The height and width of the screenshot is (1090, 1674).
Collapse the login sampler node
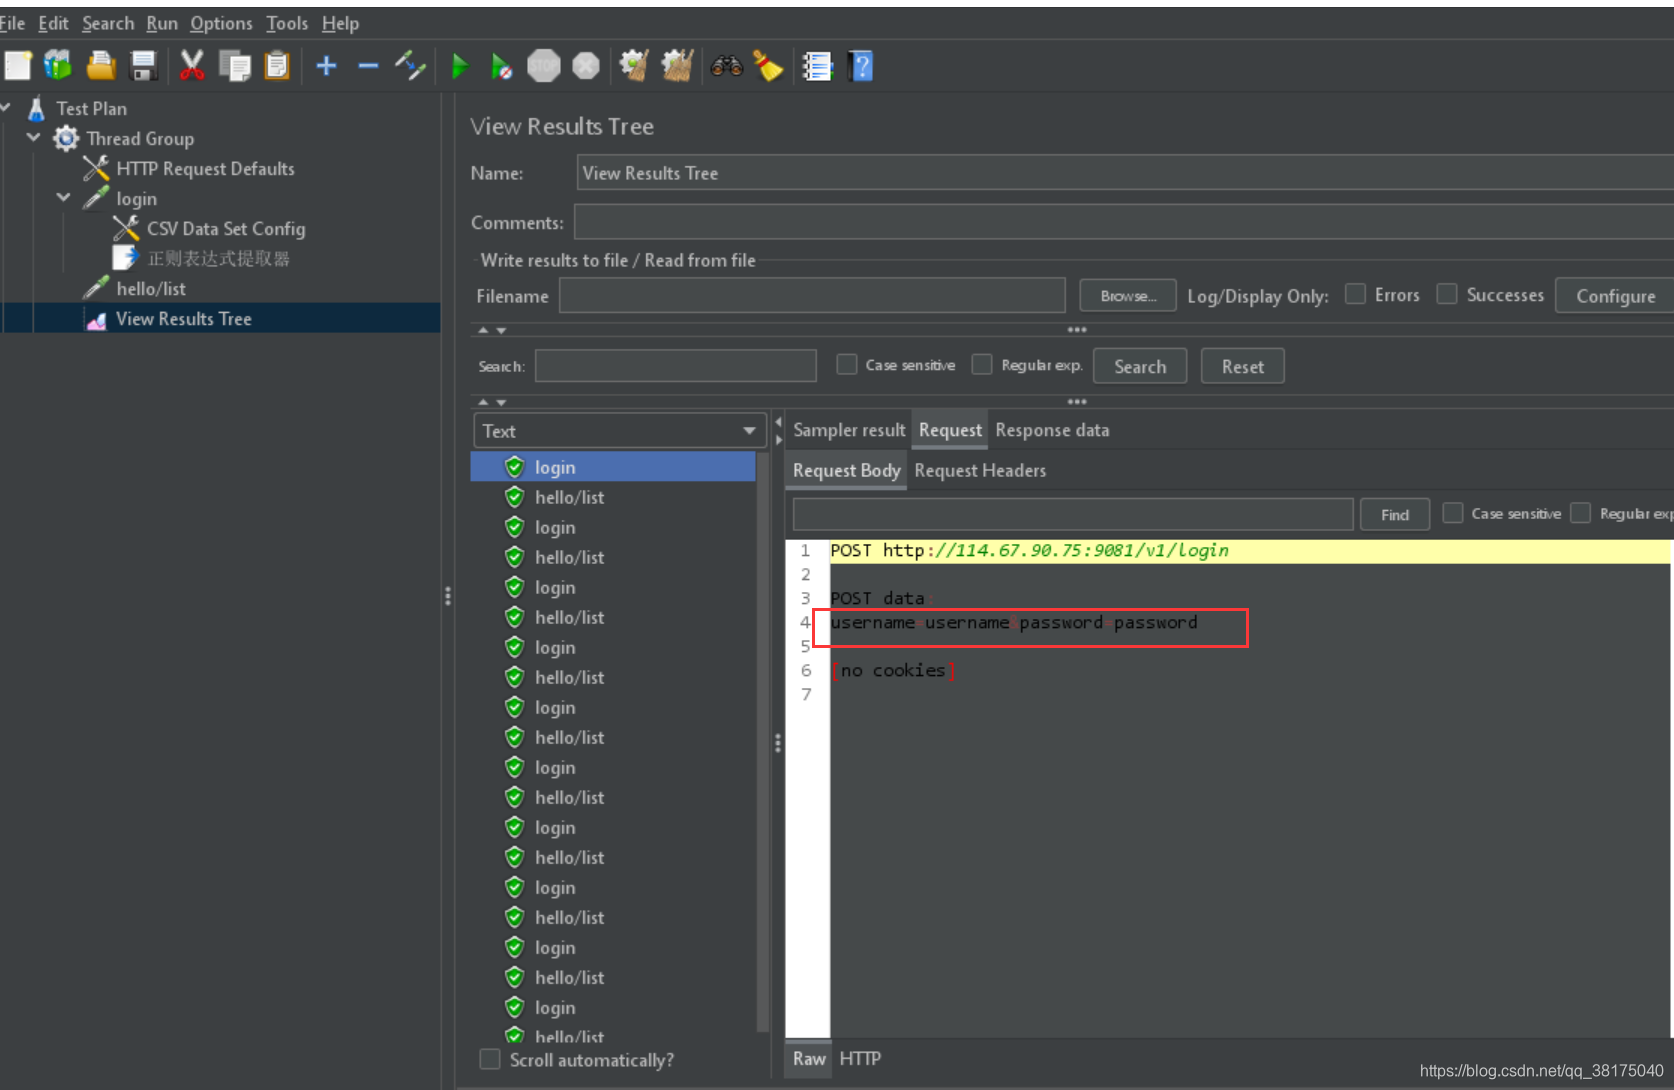[64, 197]
